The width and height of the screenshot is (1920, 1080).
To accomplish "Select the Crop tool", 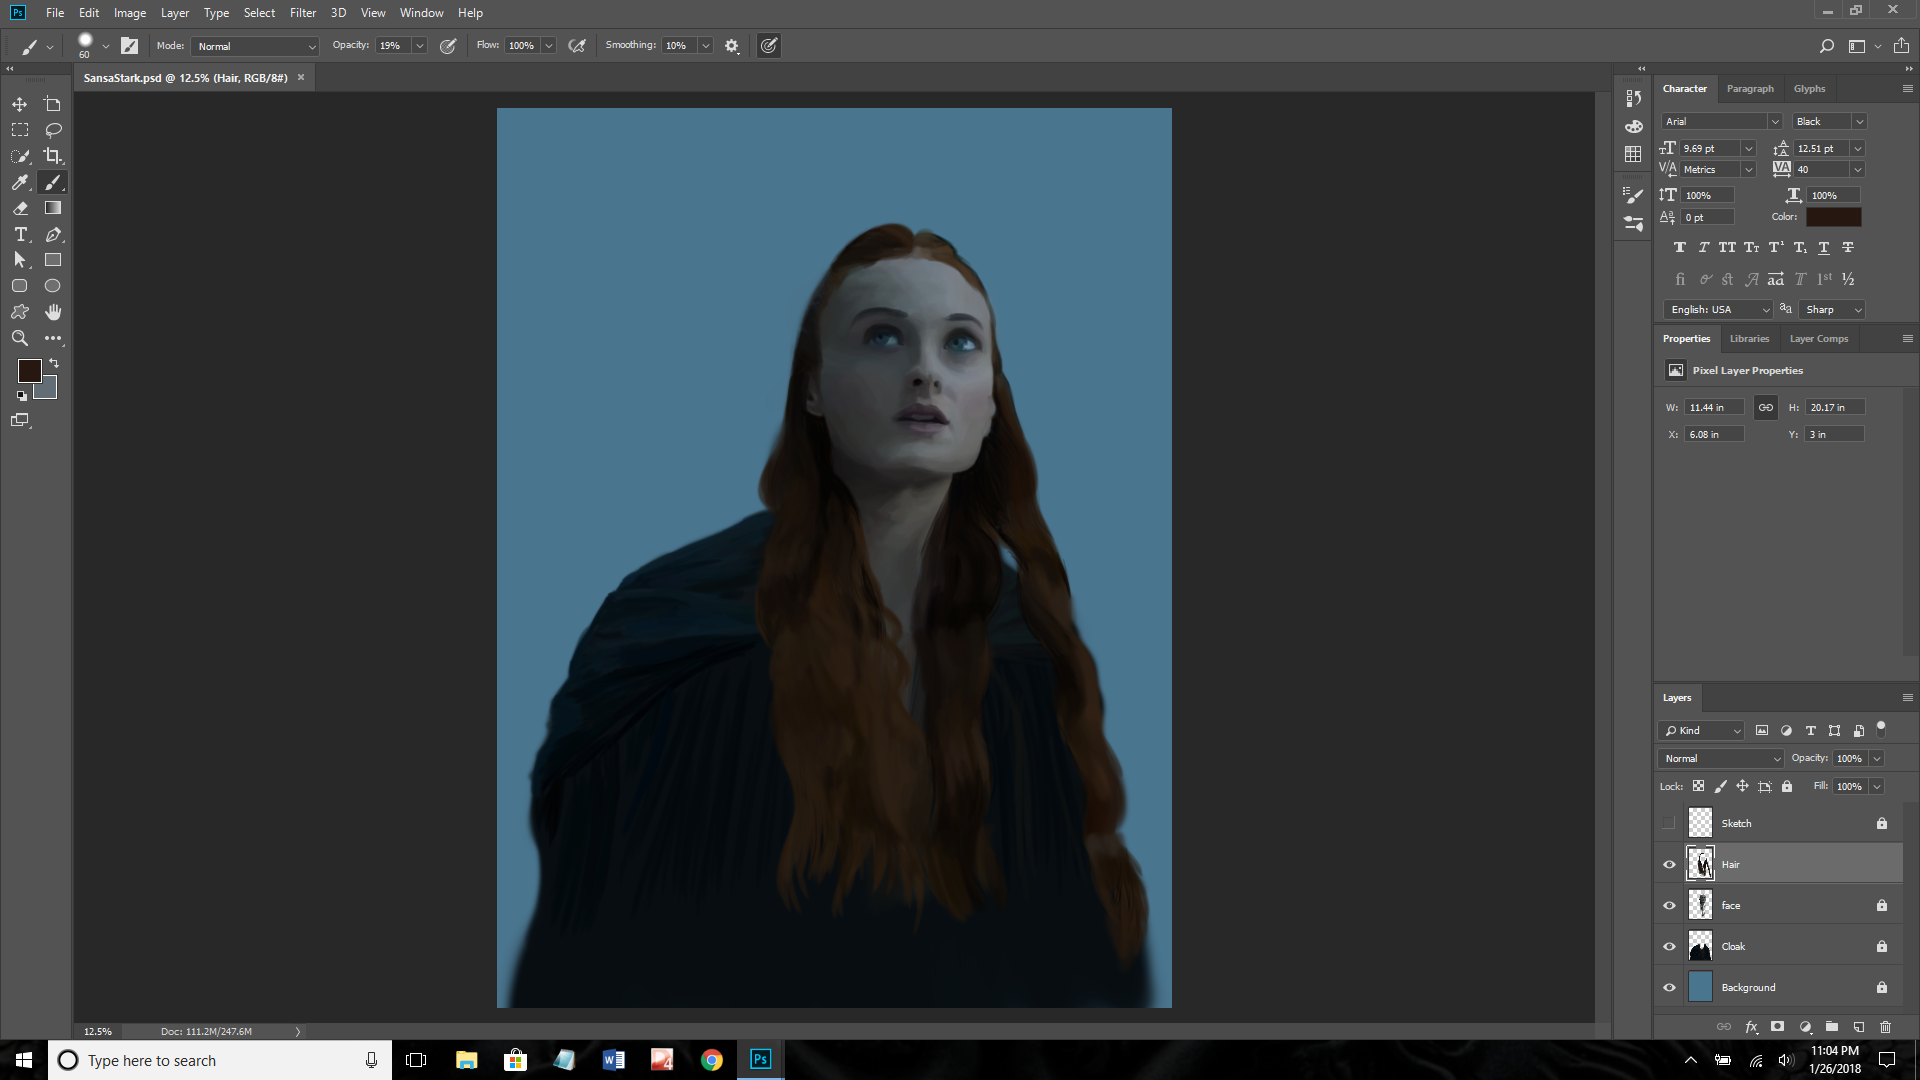I will click(x=53, y=156).
